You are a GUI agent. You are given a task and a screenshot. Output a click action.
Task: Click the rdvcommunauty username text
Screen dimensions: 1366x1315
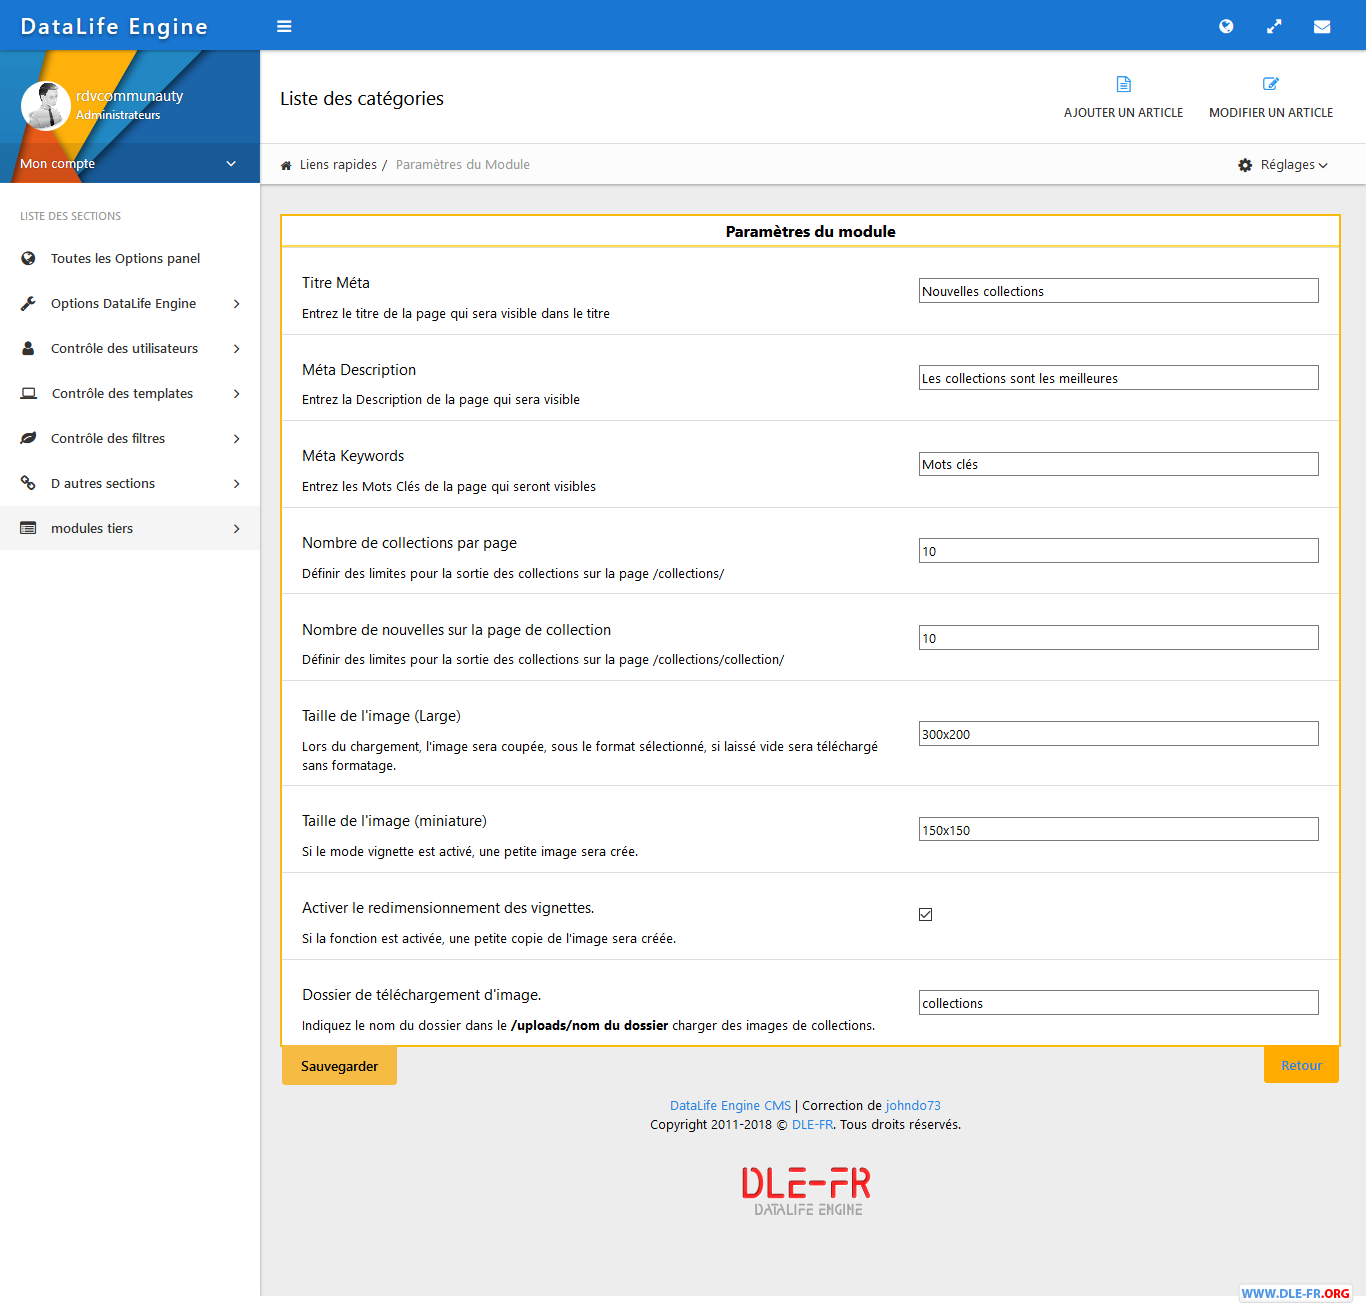[x=130, y=96]
